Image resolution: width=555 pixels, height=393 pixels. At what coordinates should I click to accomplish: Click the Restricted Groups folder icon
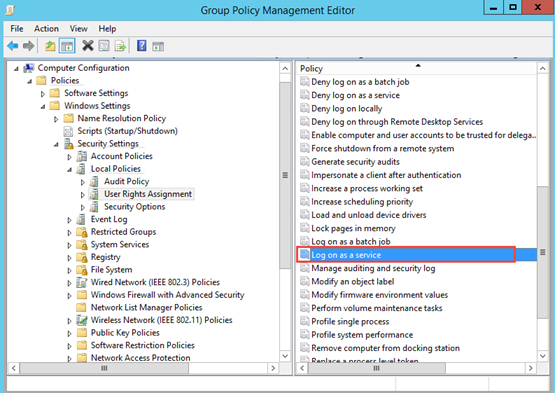pos(82,232)
